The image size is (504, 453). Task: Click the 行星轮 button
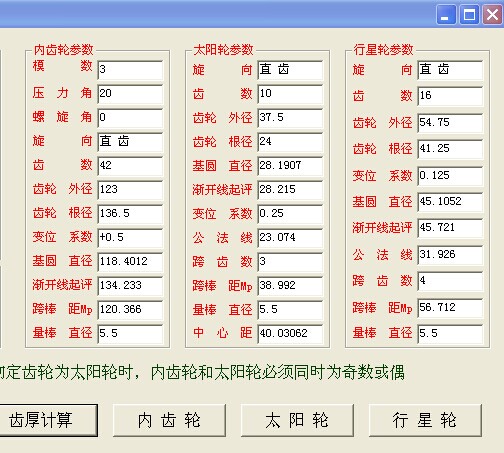click(425, 420)
